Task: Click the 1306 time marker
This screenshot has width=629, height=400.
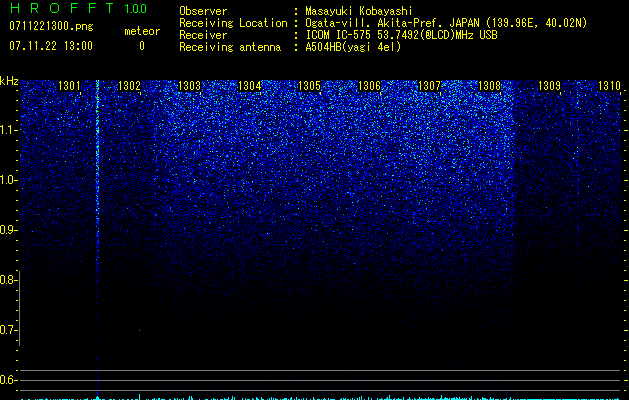Action: click(369, 86)
